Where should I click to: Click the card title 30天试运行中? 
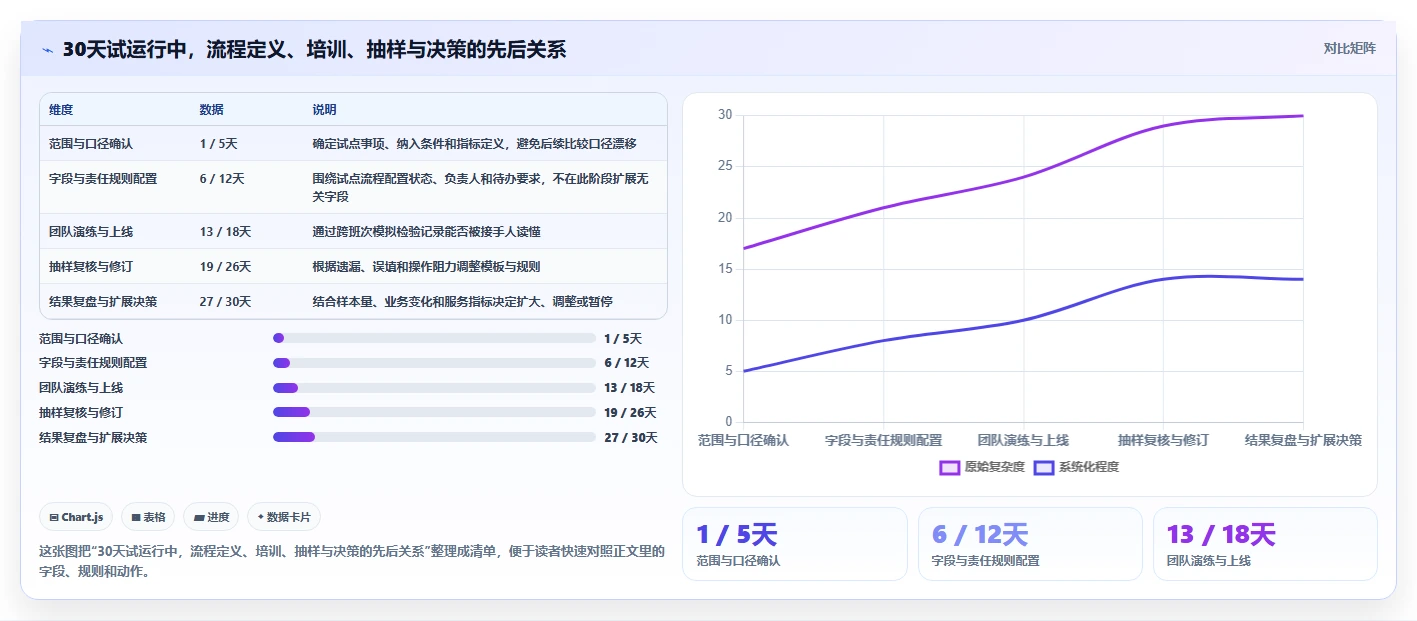point(314,50)
